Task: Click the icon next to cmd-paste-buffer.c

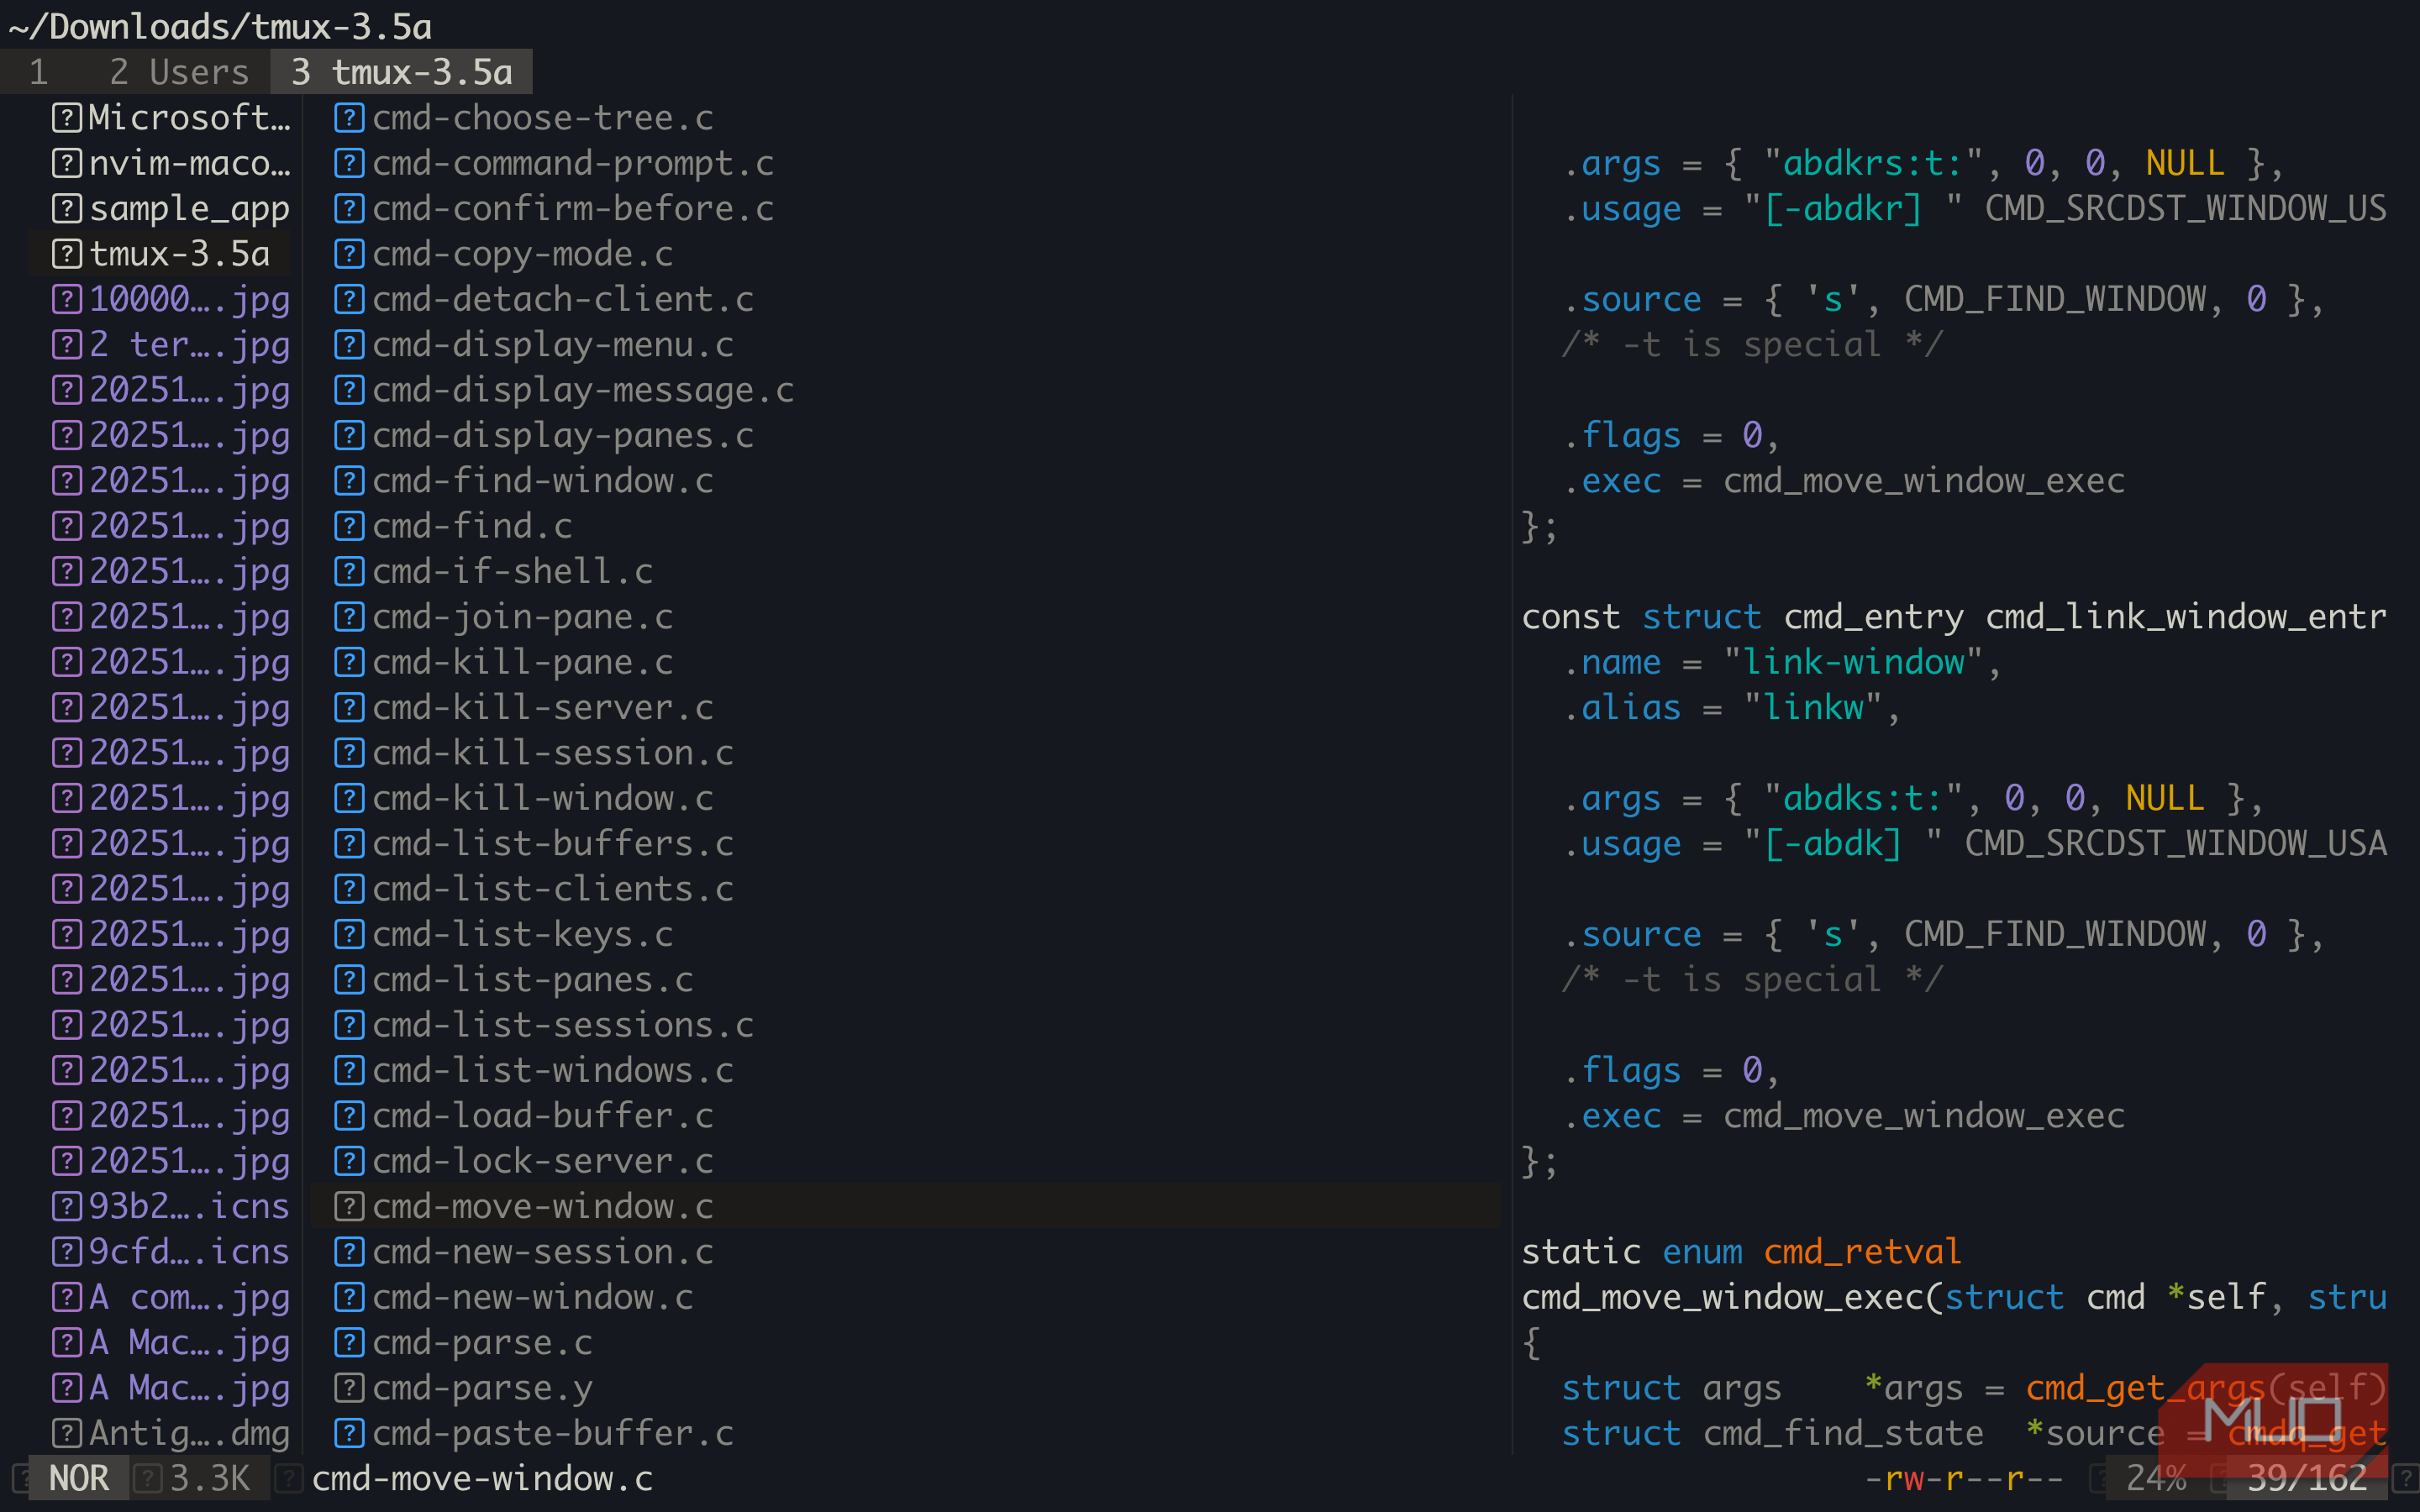Action: (348, 1433)
